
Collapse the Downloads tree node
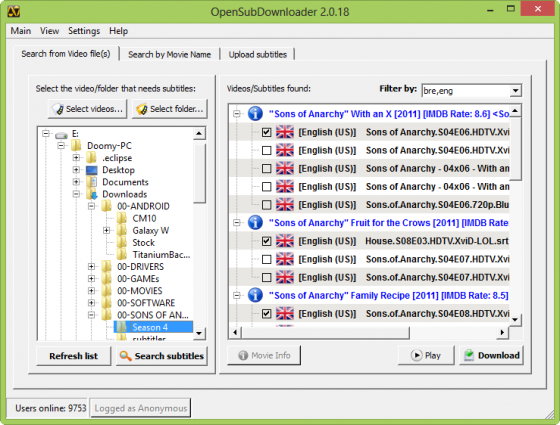coord(76,194)
